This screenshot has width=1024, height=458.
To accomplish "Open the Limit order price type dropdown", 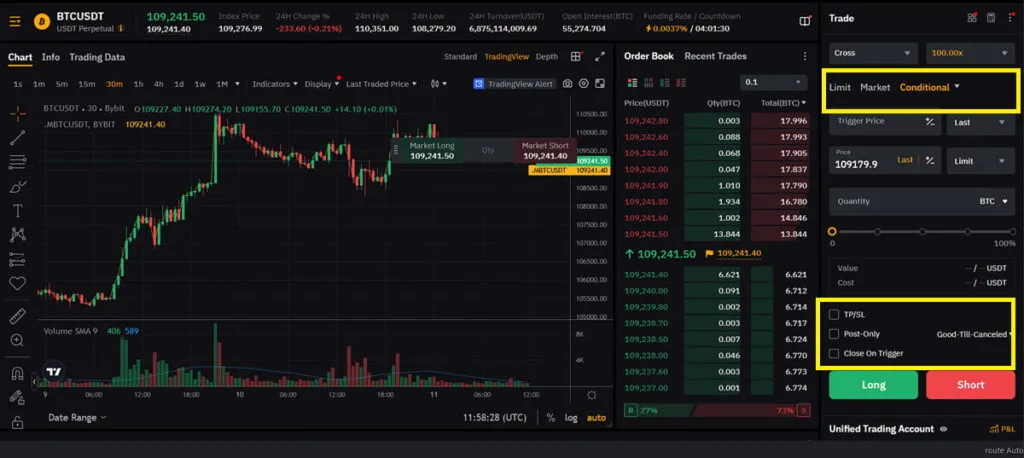I will pyautogui.click(x=980, y=161).
